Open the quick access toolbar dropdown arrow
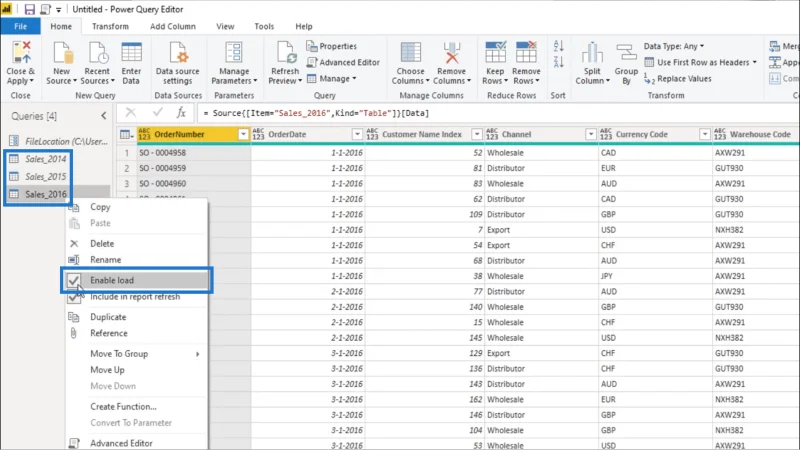 pyautogui.click(x=59, y=10)
